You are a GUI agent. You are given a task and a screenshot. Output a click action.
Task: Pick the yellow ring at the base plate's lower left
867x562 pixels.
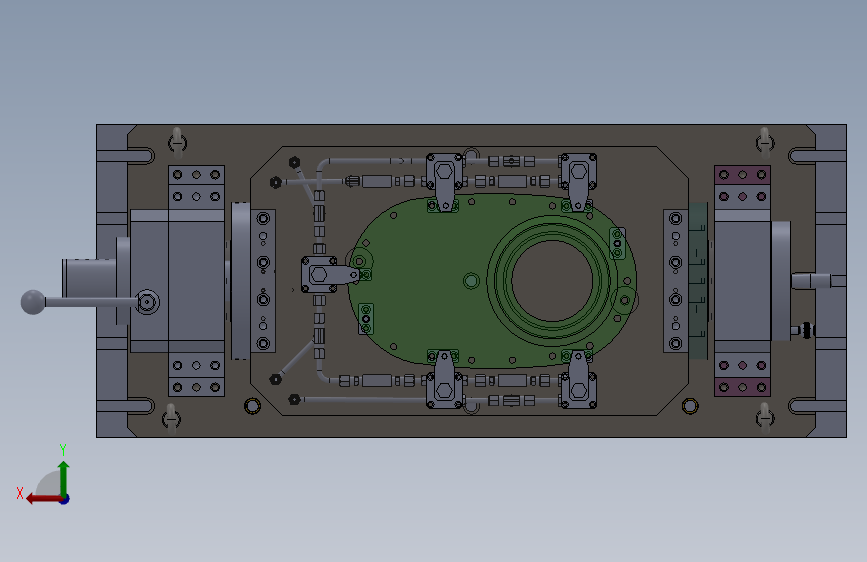(x=252, y=406)
